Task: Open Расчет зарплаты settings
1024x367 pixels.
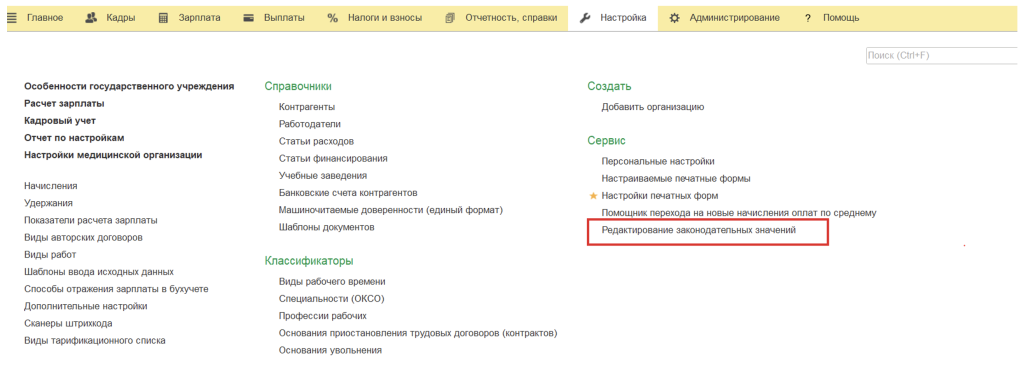Action: (x=64, y=103)
